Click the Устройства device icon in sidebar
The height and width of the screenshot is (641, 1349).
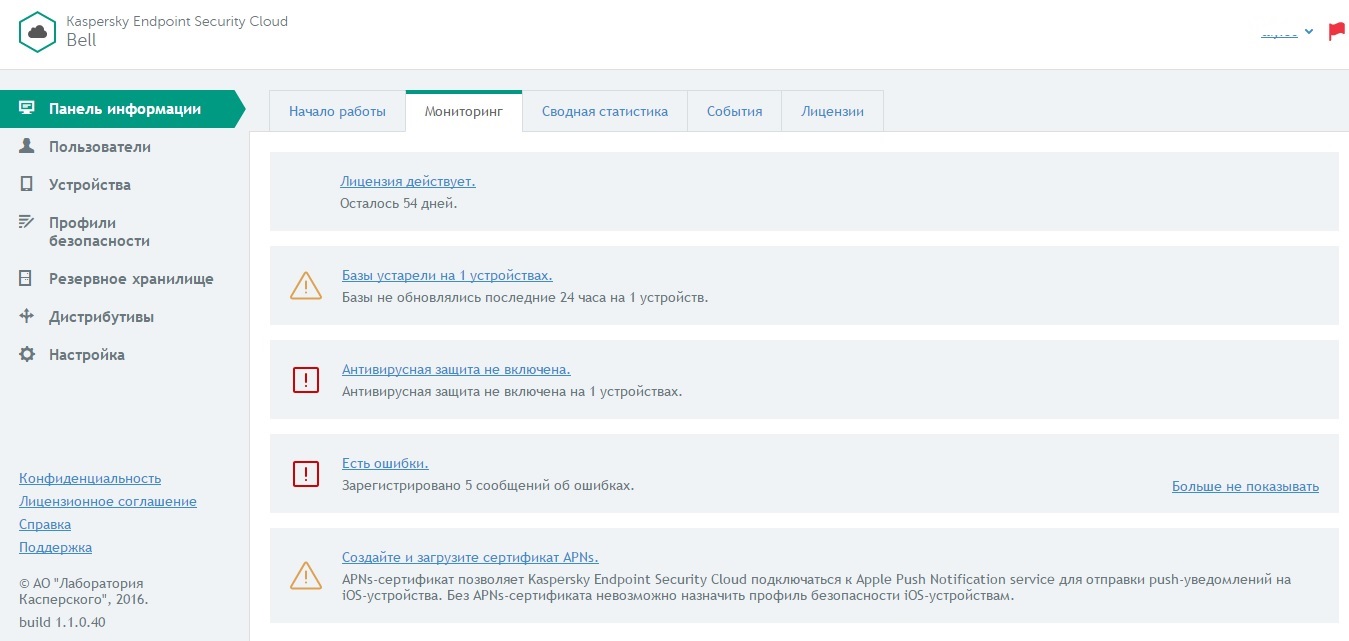tap(27, 184)
